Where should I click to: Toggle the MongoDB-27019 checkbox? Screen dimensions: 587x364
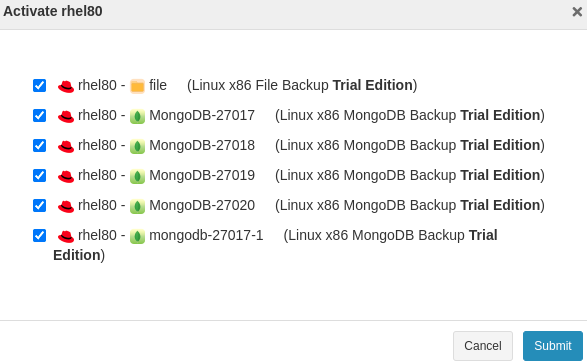point(39,175)
